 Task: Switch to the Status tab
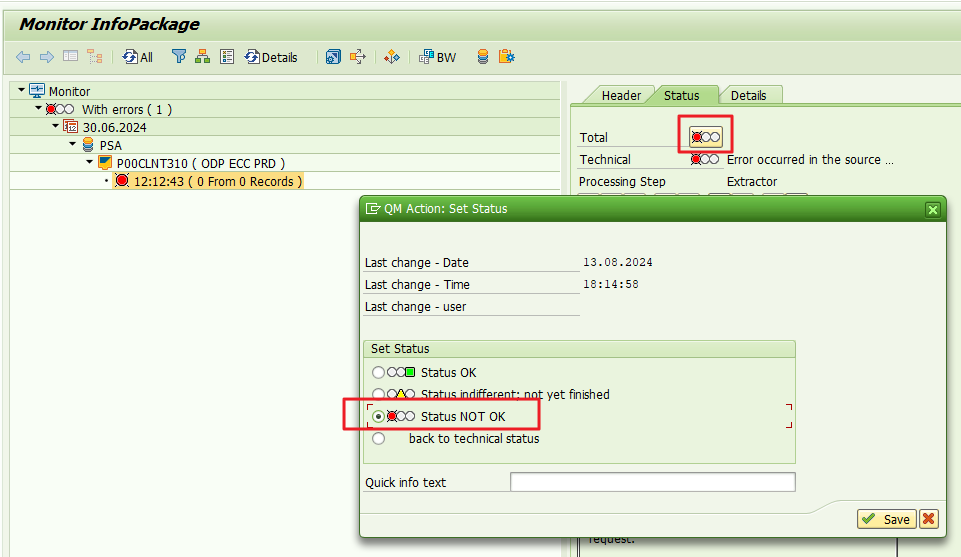682,96
